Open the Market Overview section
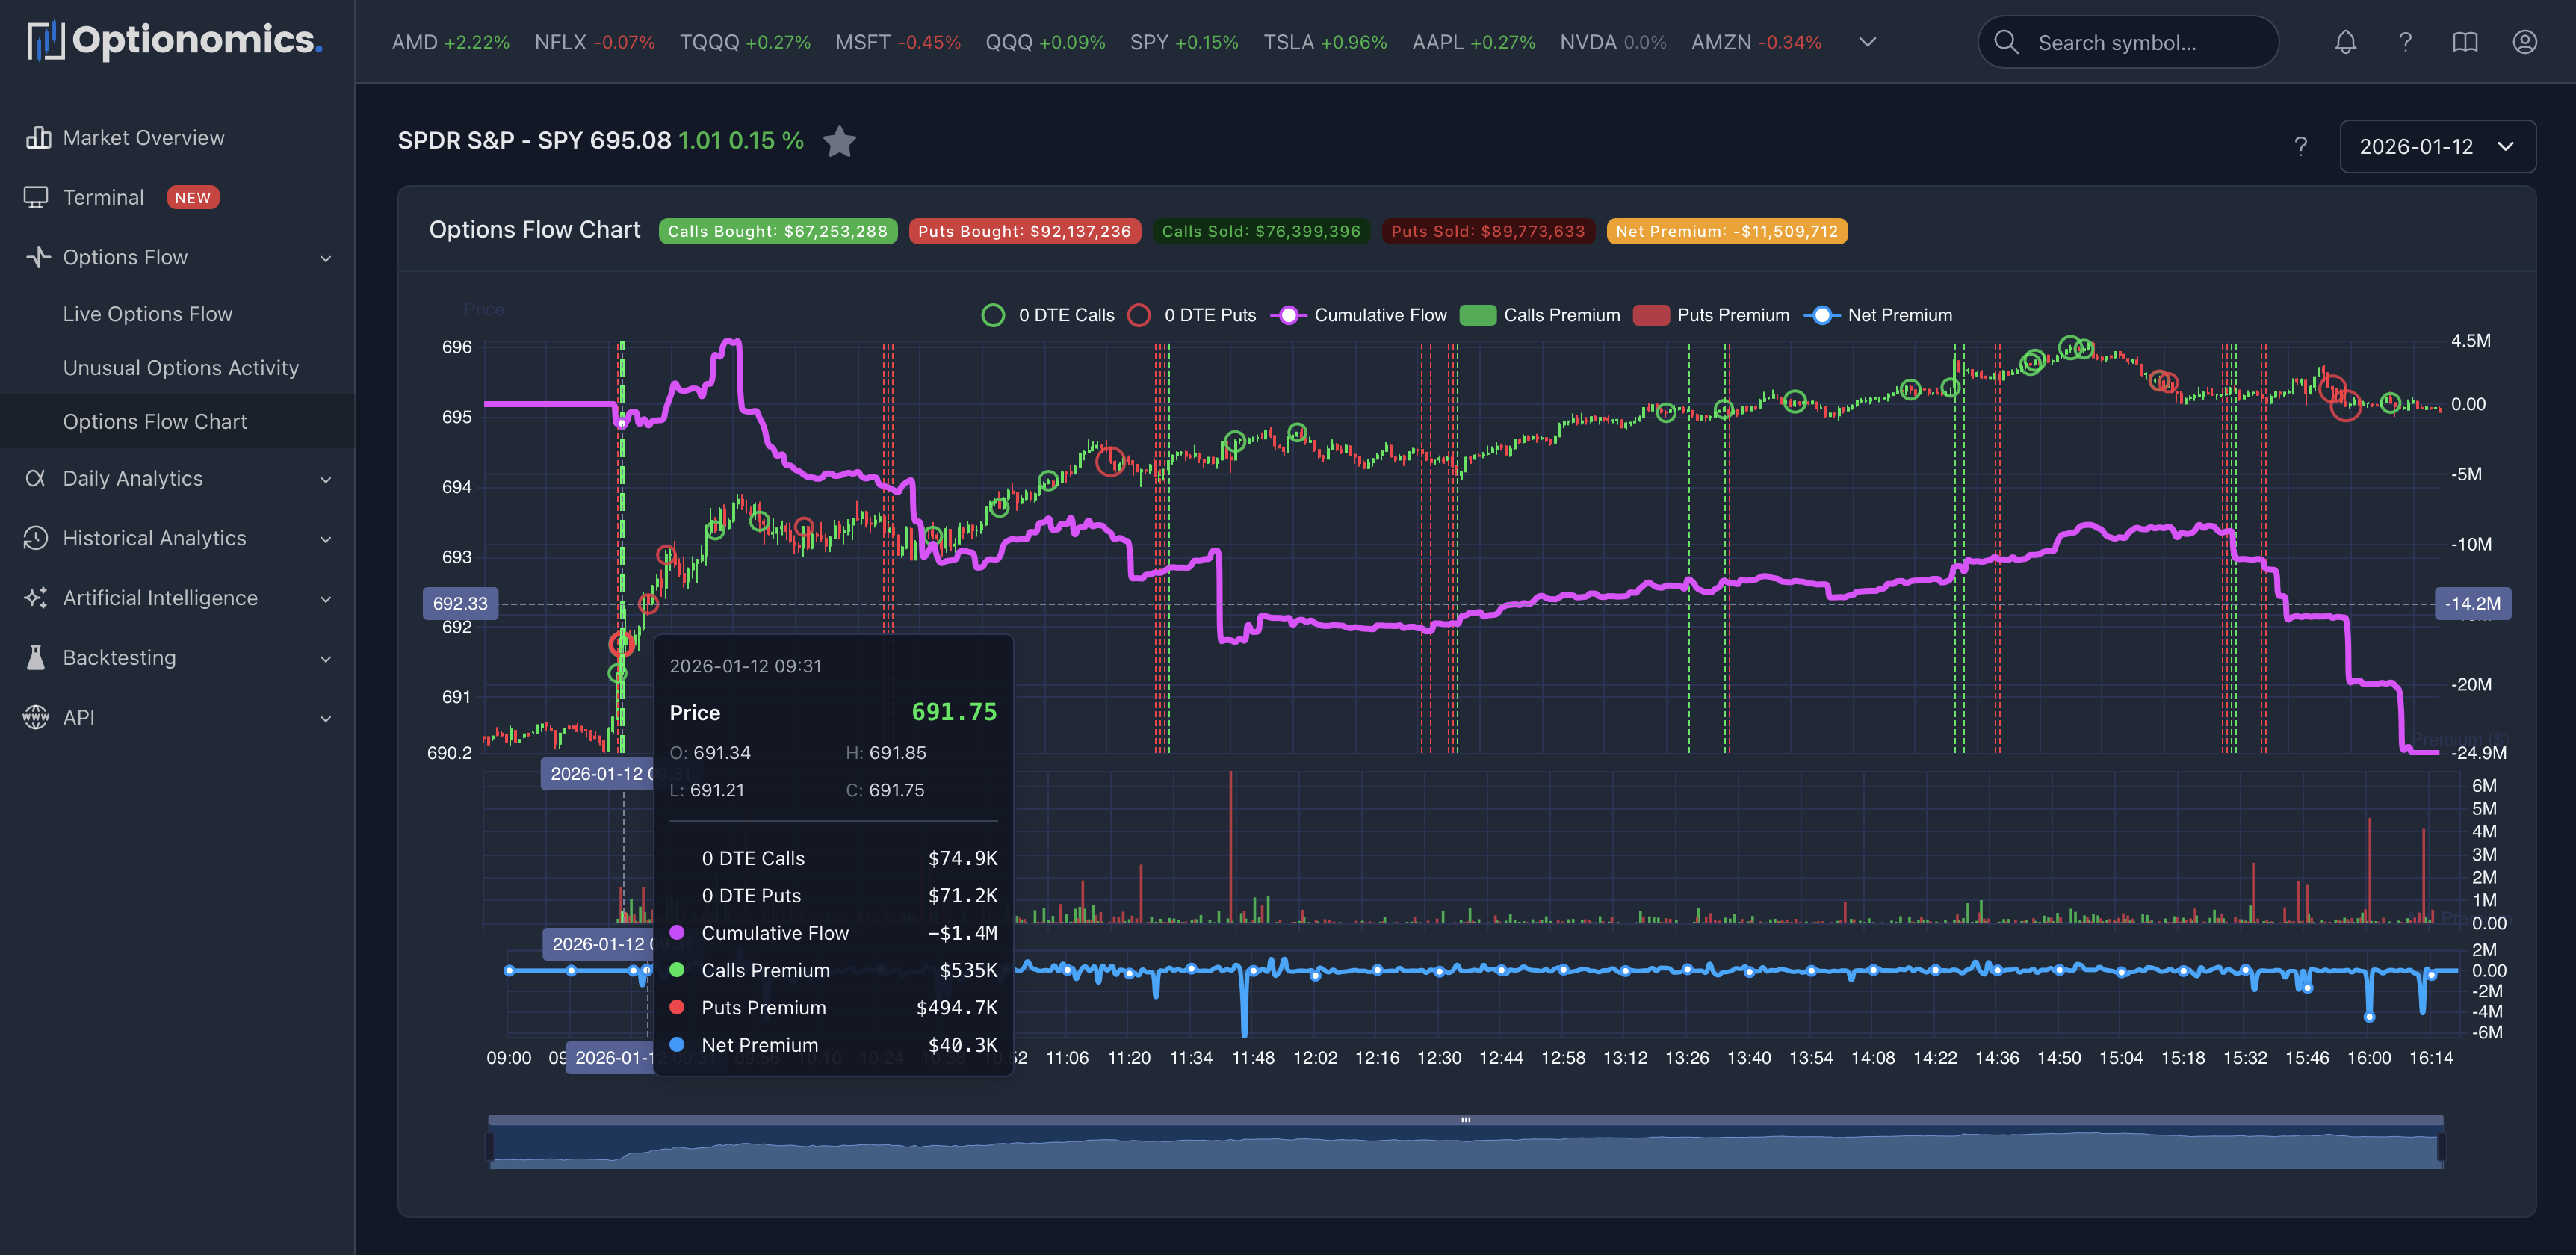2576x1255 pixels. click(x=143, y=137)
